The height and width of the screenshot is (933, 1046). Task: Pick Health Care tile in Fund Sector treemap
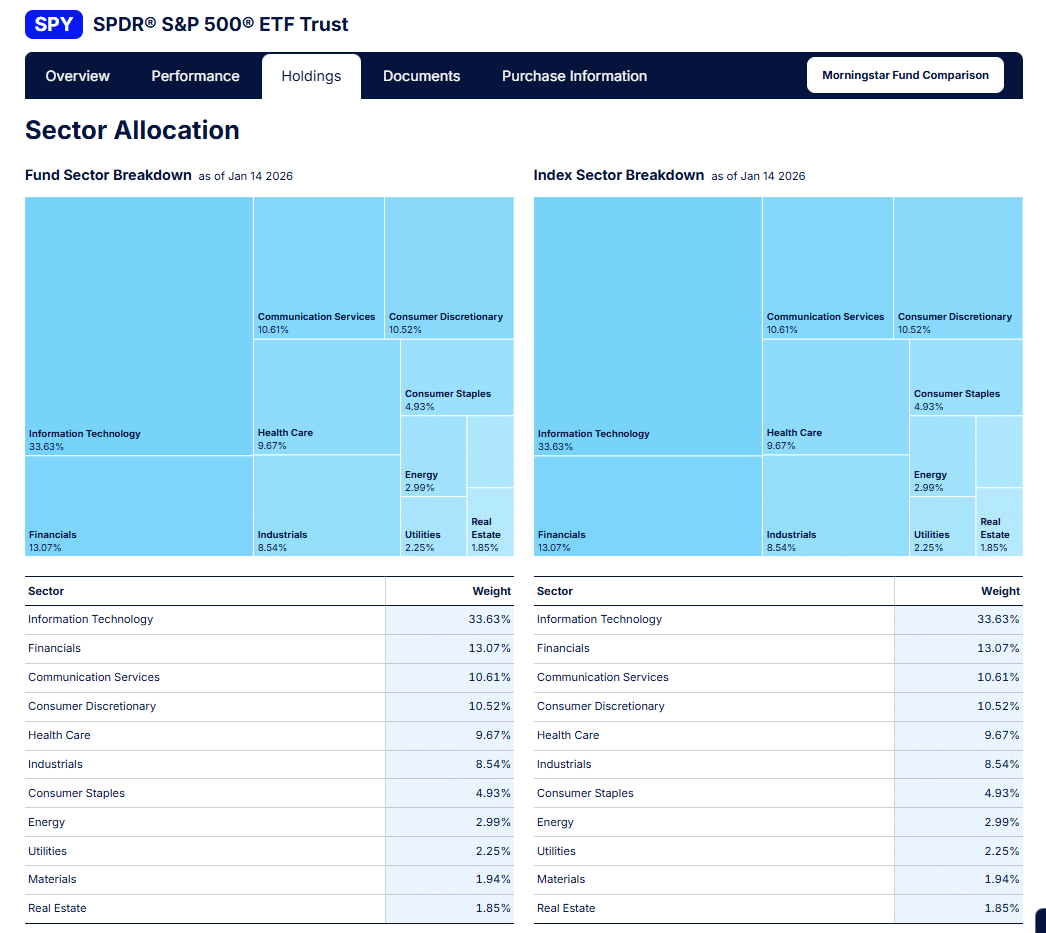point(326,397)
